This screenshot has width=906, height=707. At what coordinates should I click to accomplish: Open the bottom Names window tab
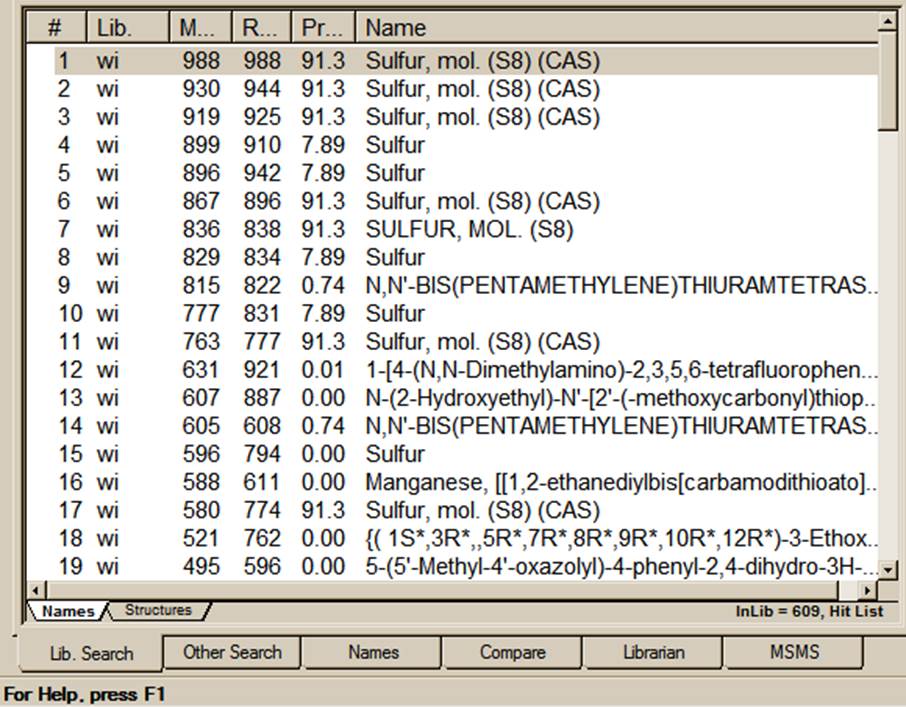373,652
